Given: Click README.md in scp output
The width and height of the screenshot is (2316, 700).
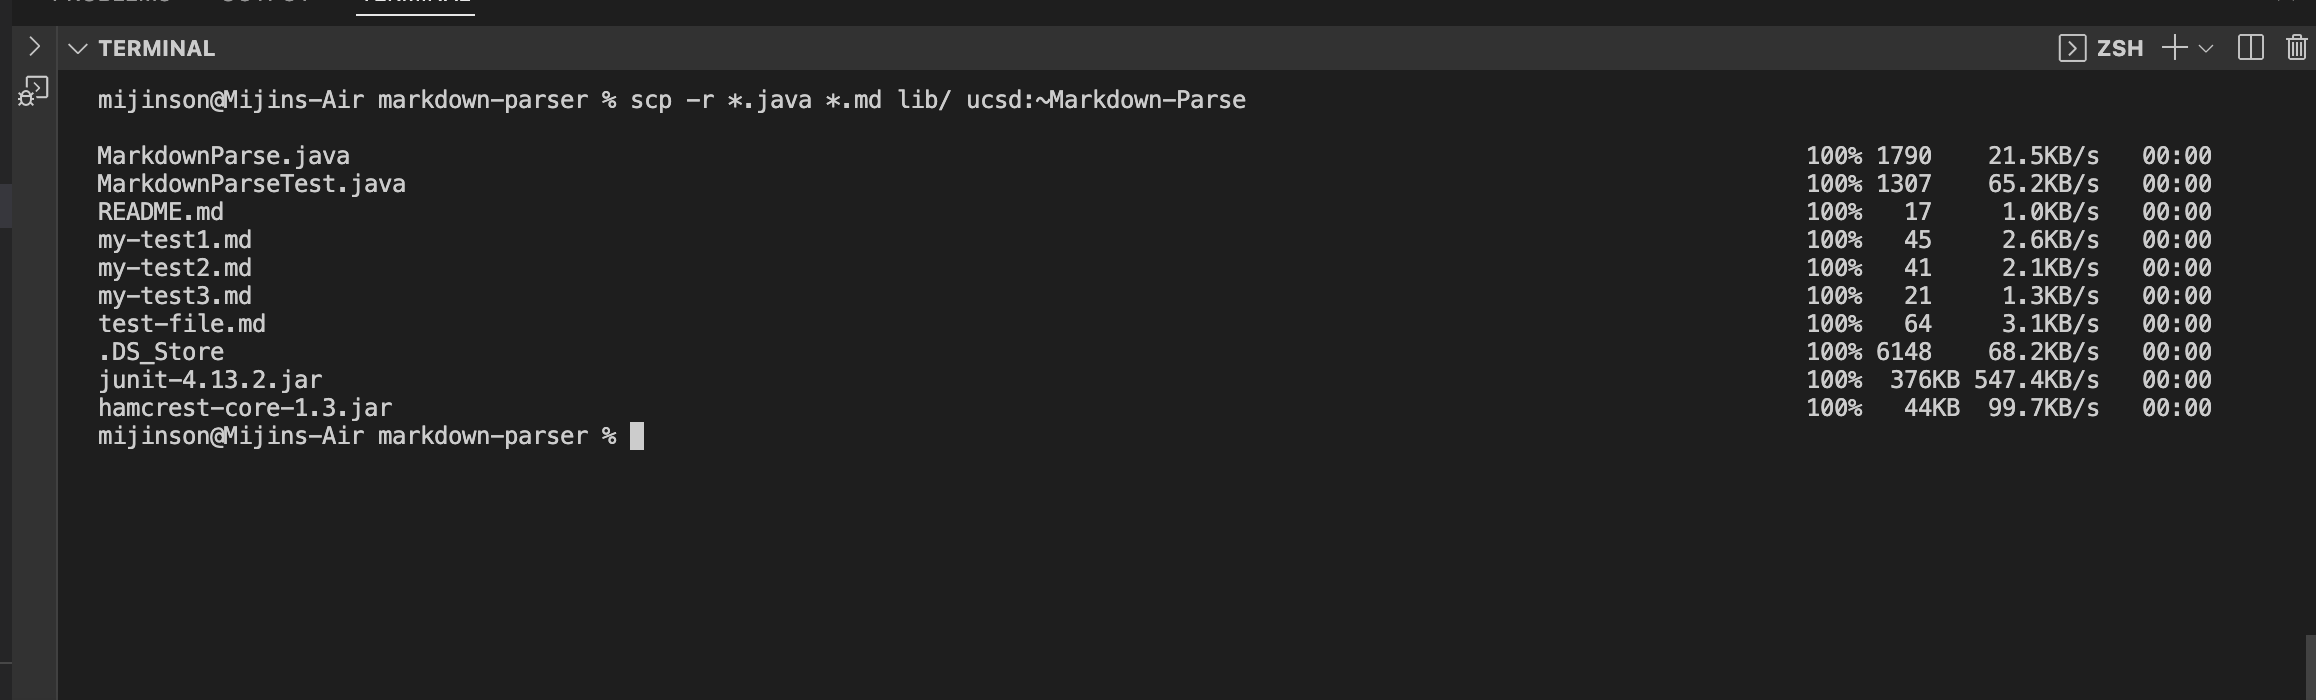Looking at the screenshot, I should (161, 212).
